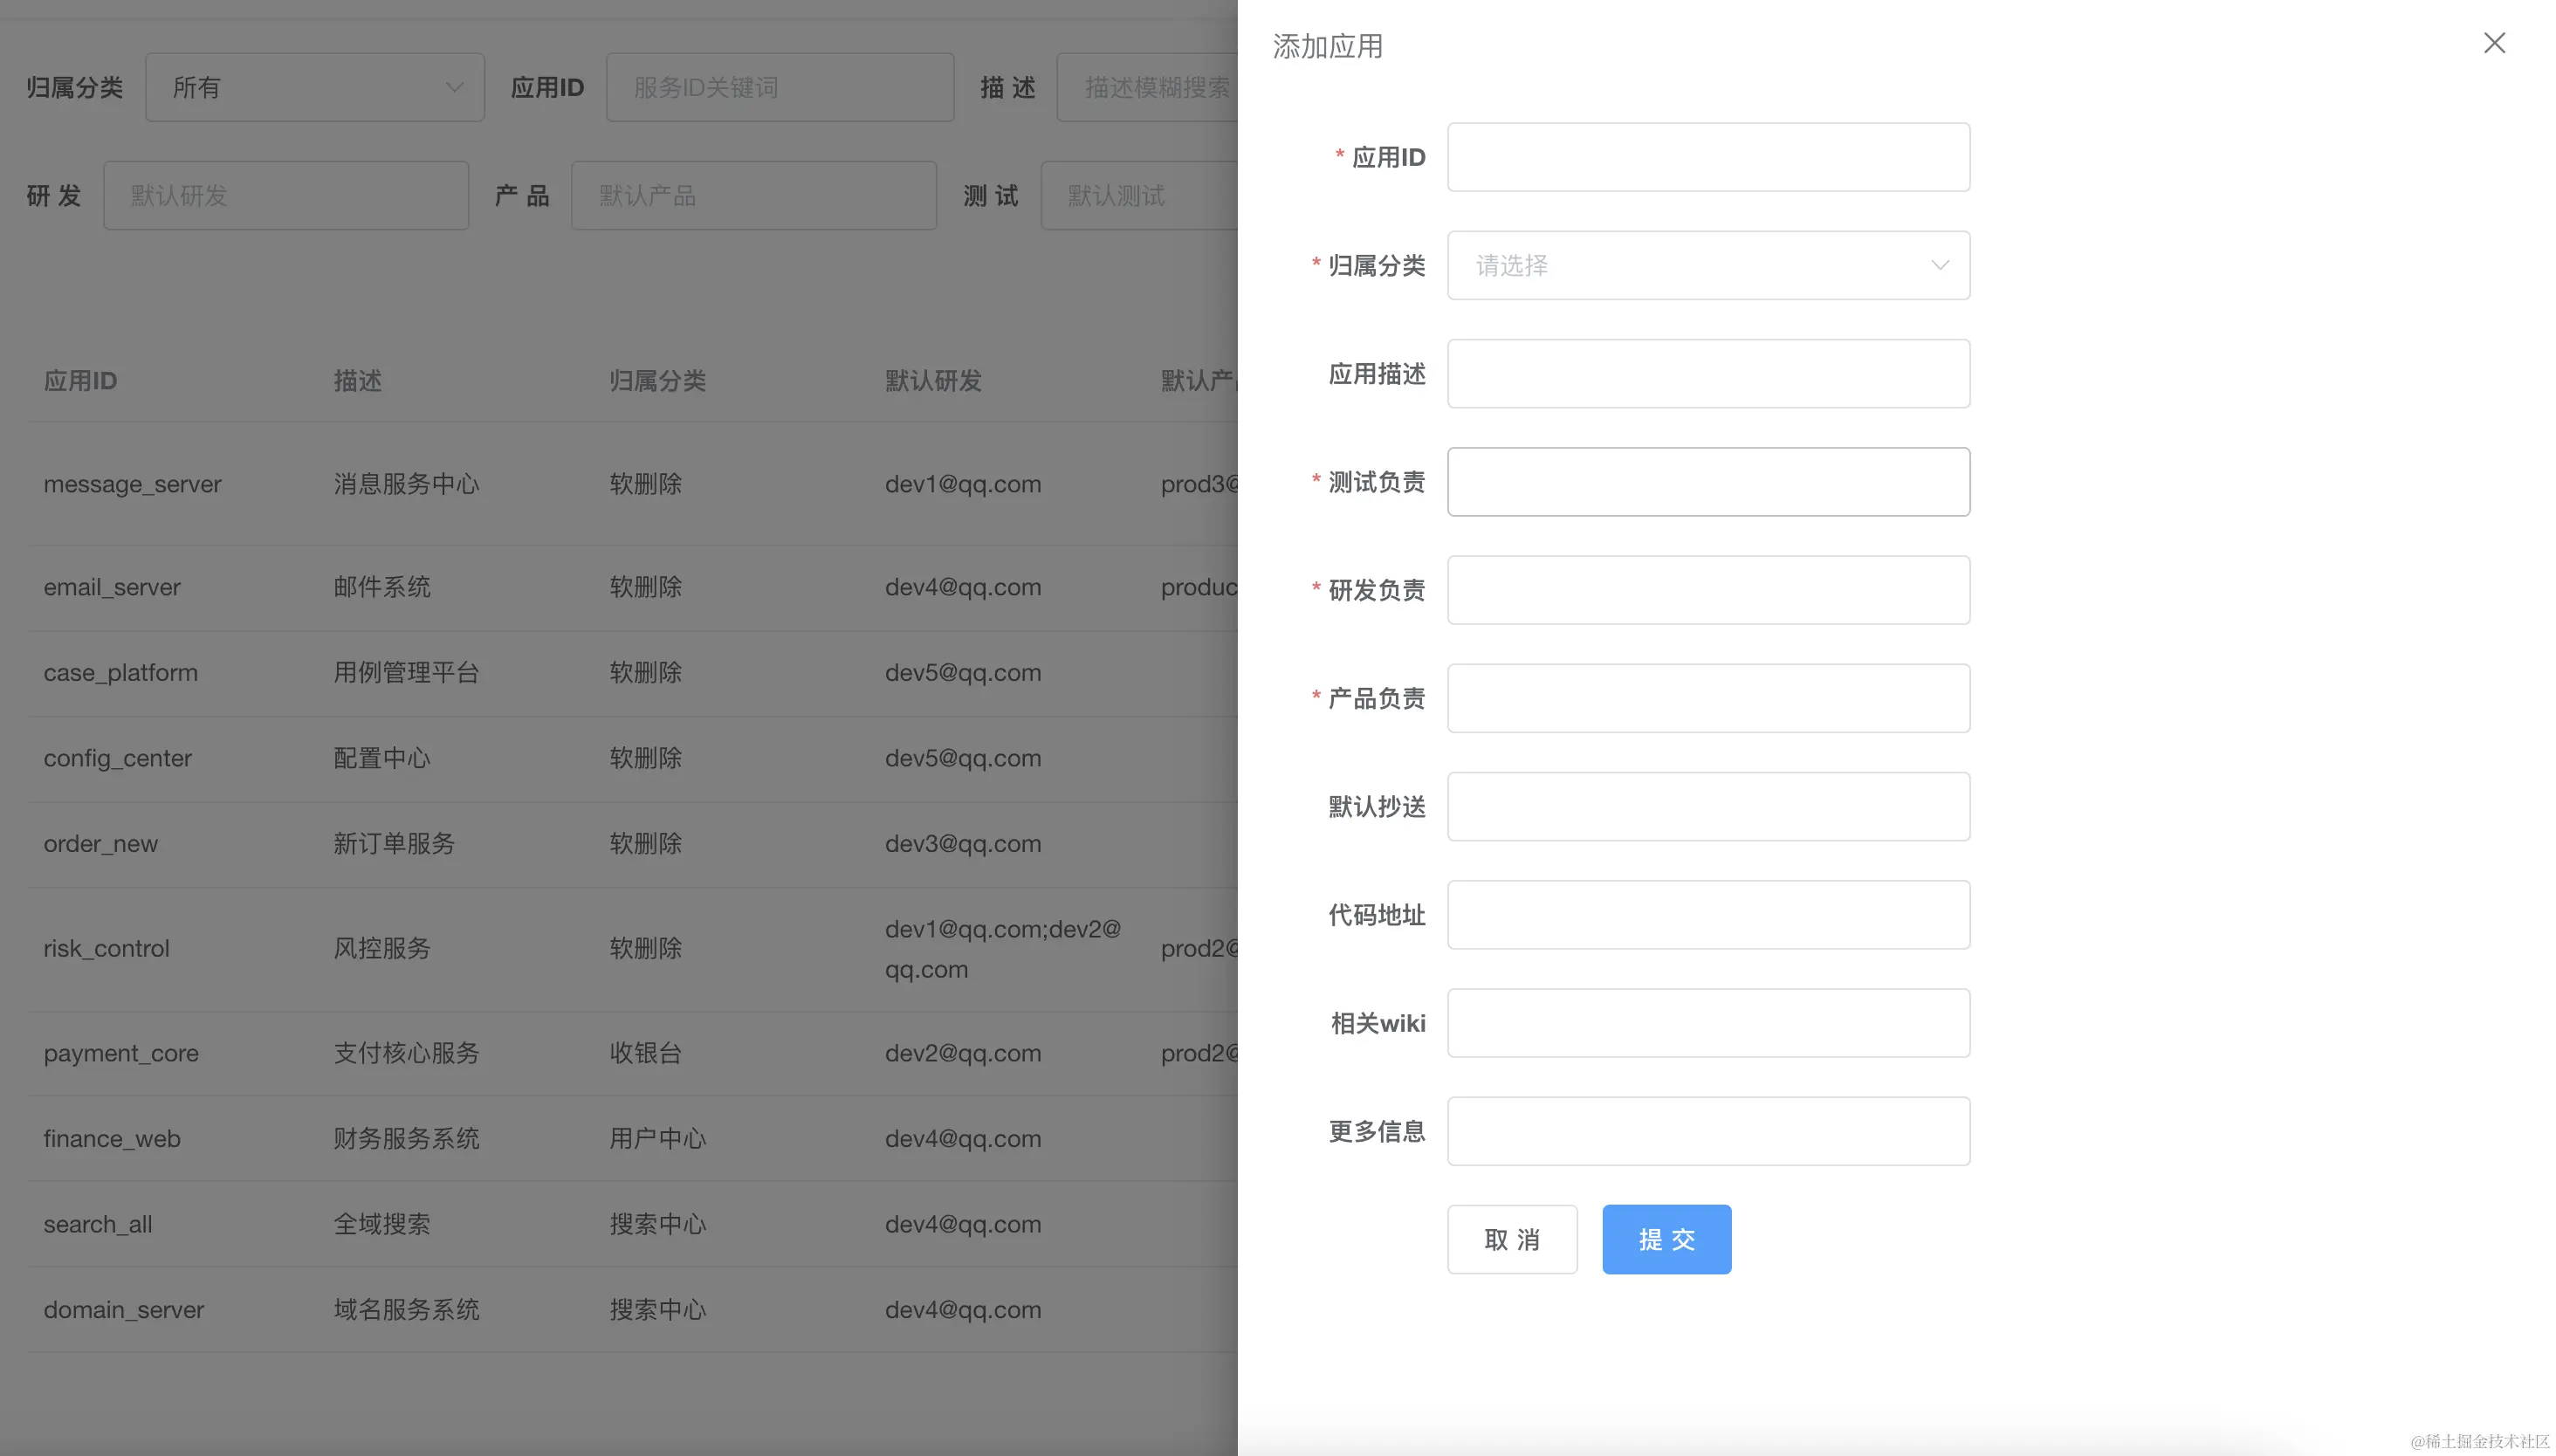The width and height of the screenshot is (2556, 1456).
Task: Click into the 产品负责 field
Action: (x=1707, y=698)
